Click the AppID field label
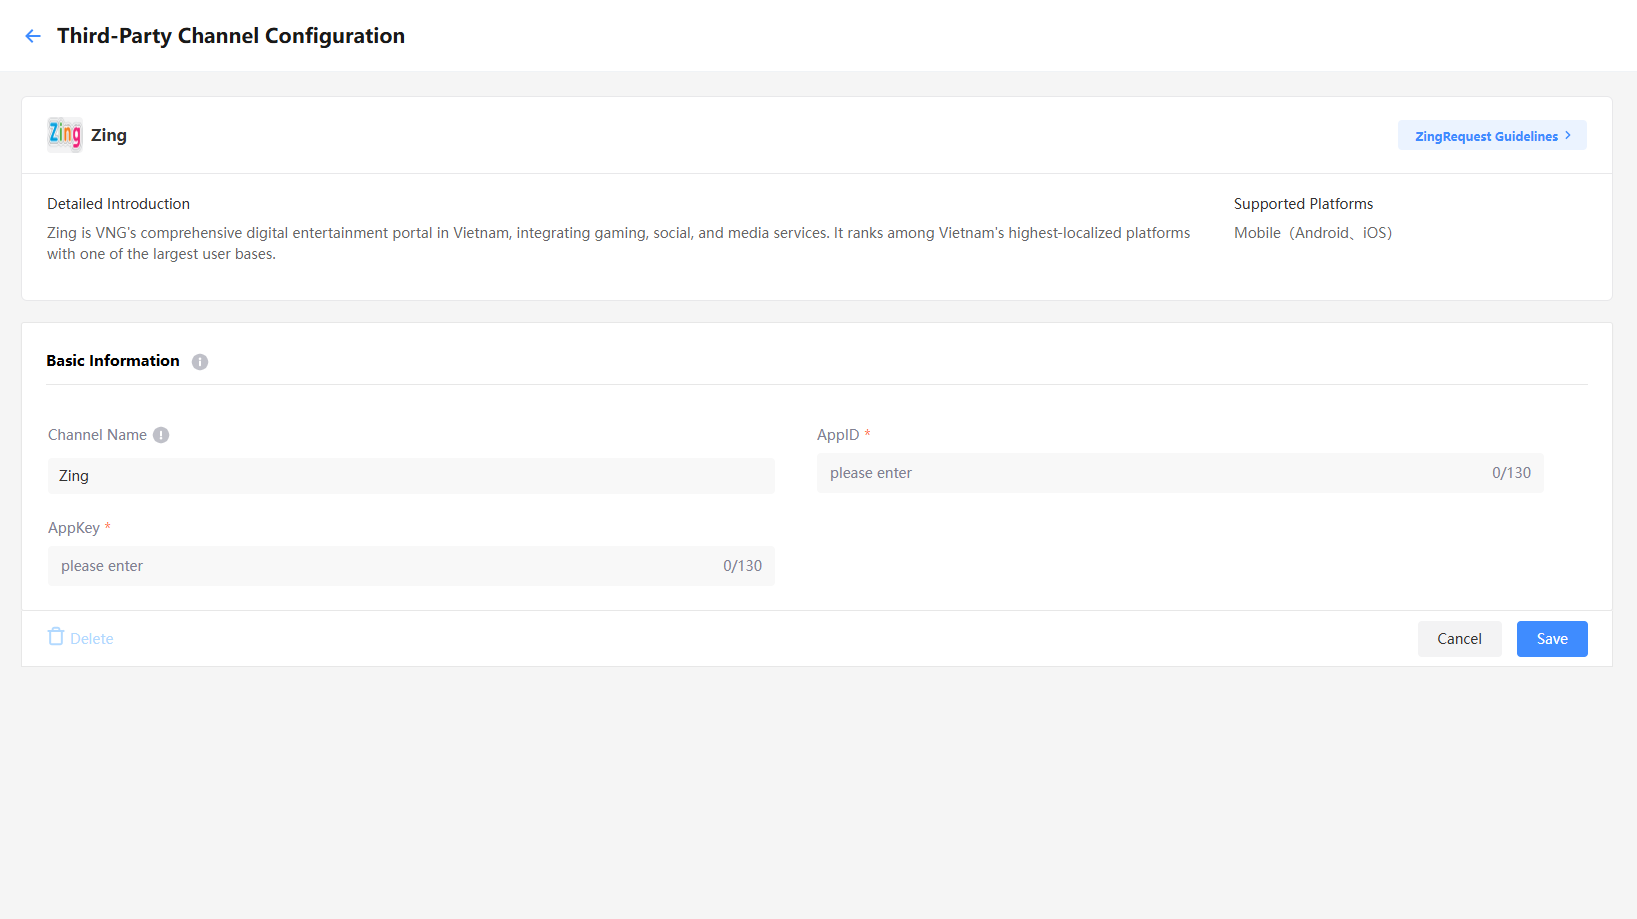 pyautogui.click(x=838, y=435)
